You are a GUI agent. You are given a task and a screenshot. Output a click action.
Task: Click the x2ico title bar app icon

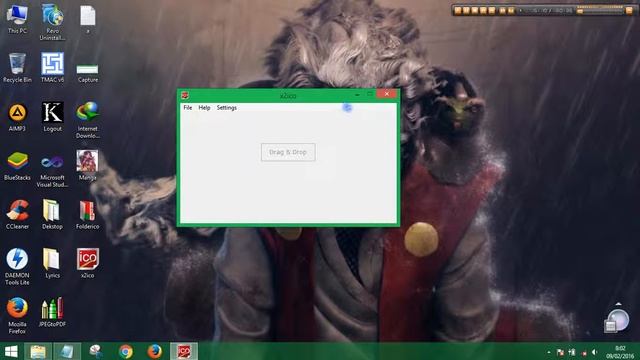[x=185, y=96]
